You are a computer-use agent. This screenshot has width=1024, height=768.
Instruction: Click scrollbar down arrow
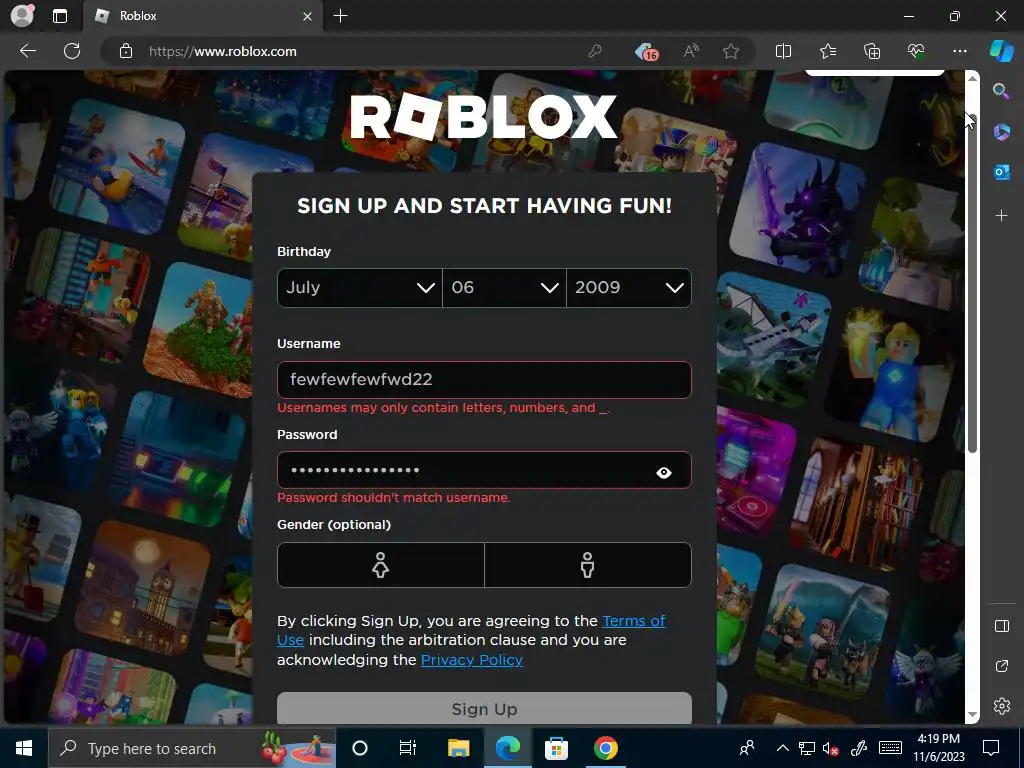[x=972, y=715]
